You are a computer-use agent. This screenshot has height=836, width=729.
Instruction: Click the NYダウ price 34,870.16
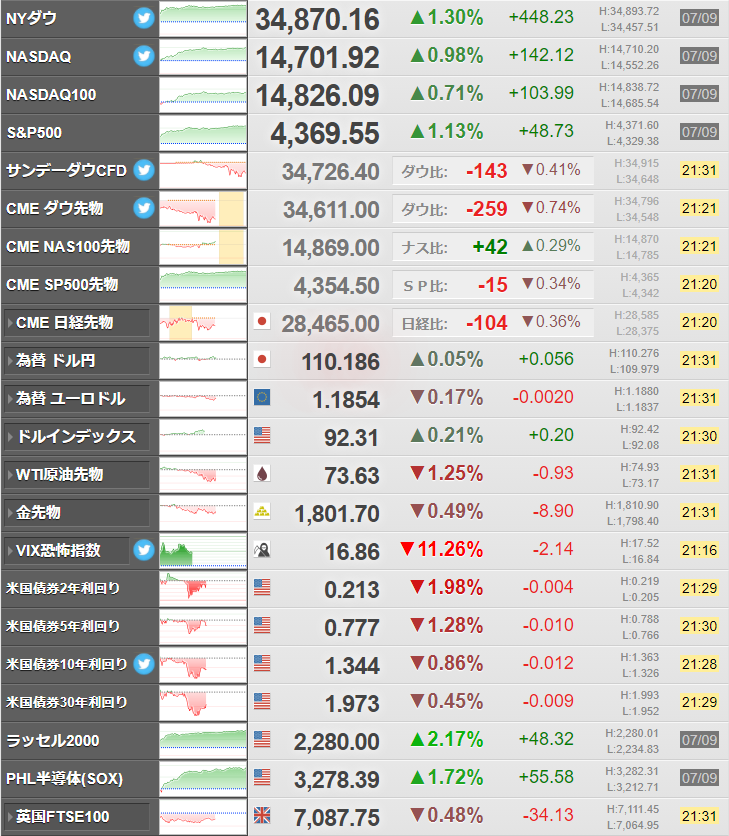click(317, 20)
